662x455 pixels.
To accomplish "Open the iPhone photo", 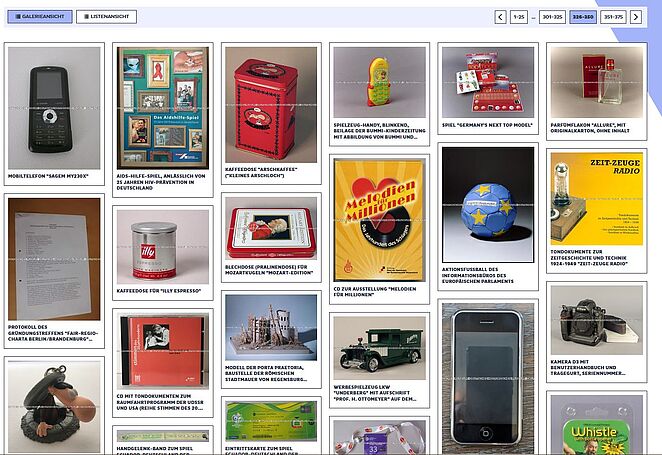I will tap(488, 378).
